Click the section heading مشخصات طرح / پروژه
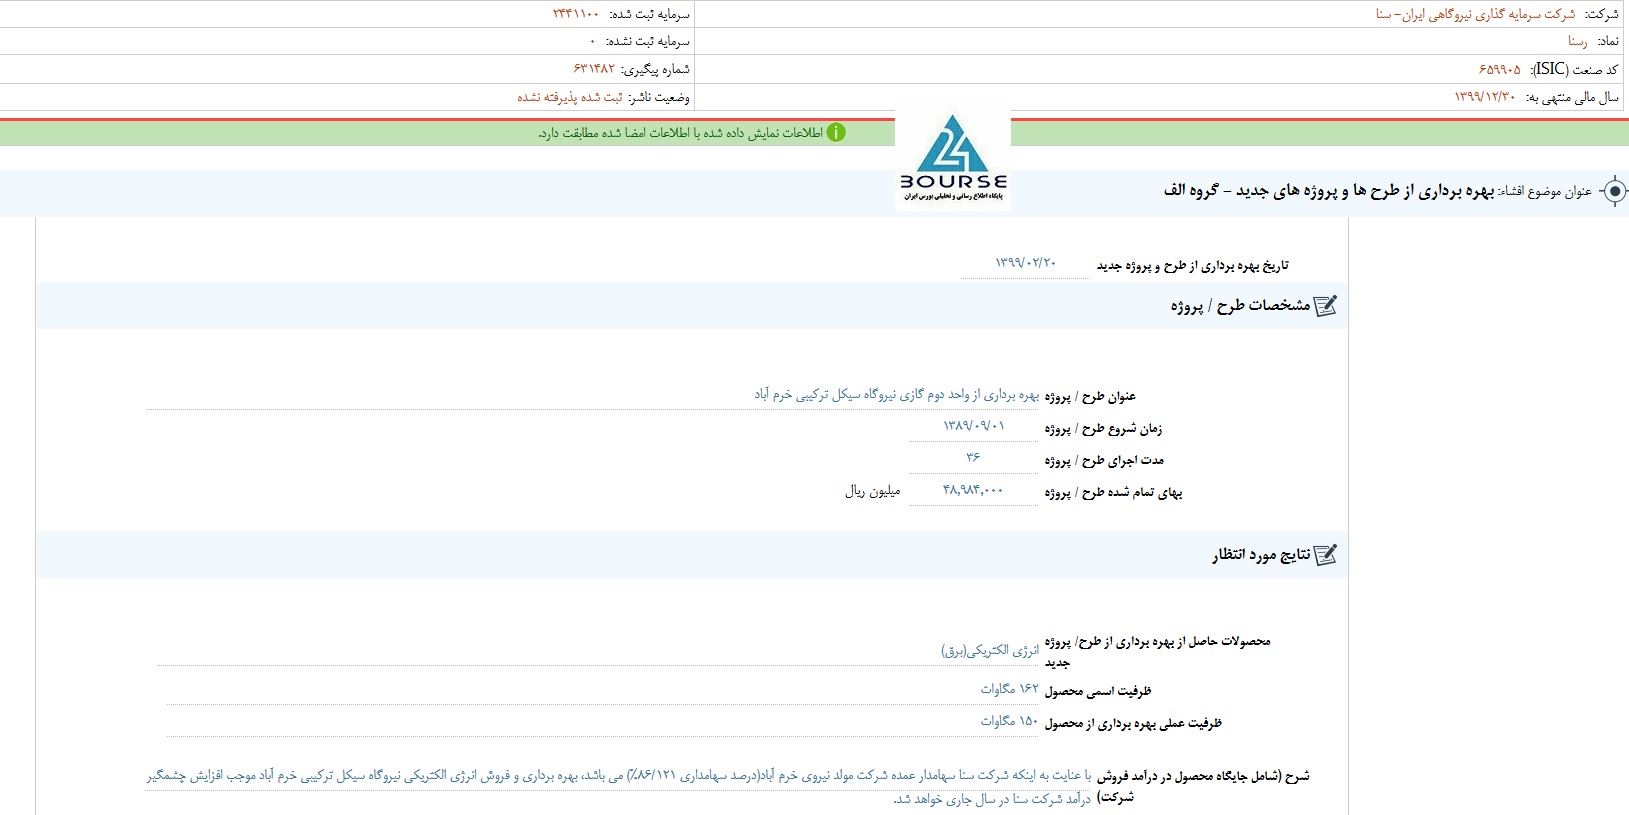The width and height of the screenshot is (1629, 815). 1240,306
